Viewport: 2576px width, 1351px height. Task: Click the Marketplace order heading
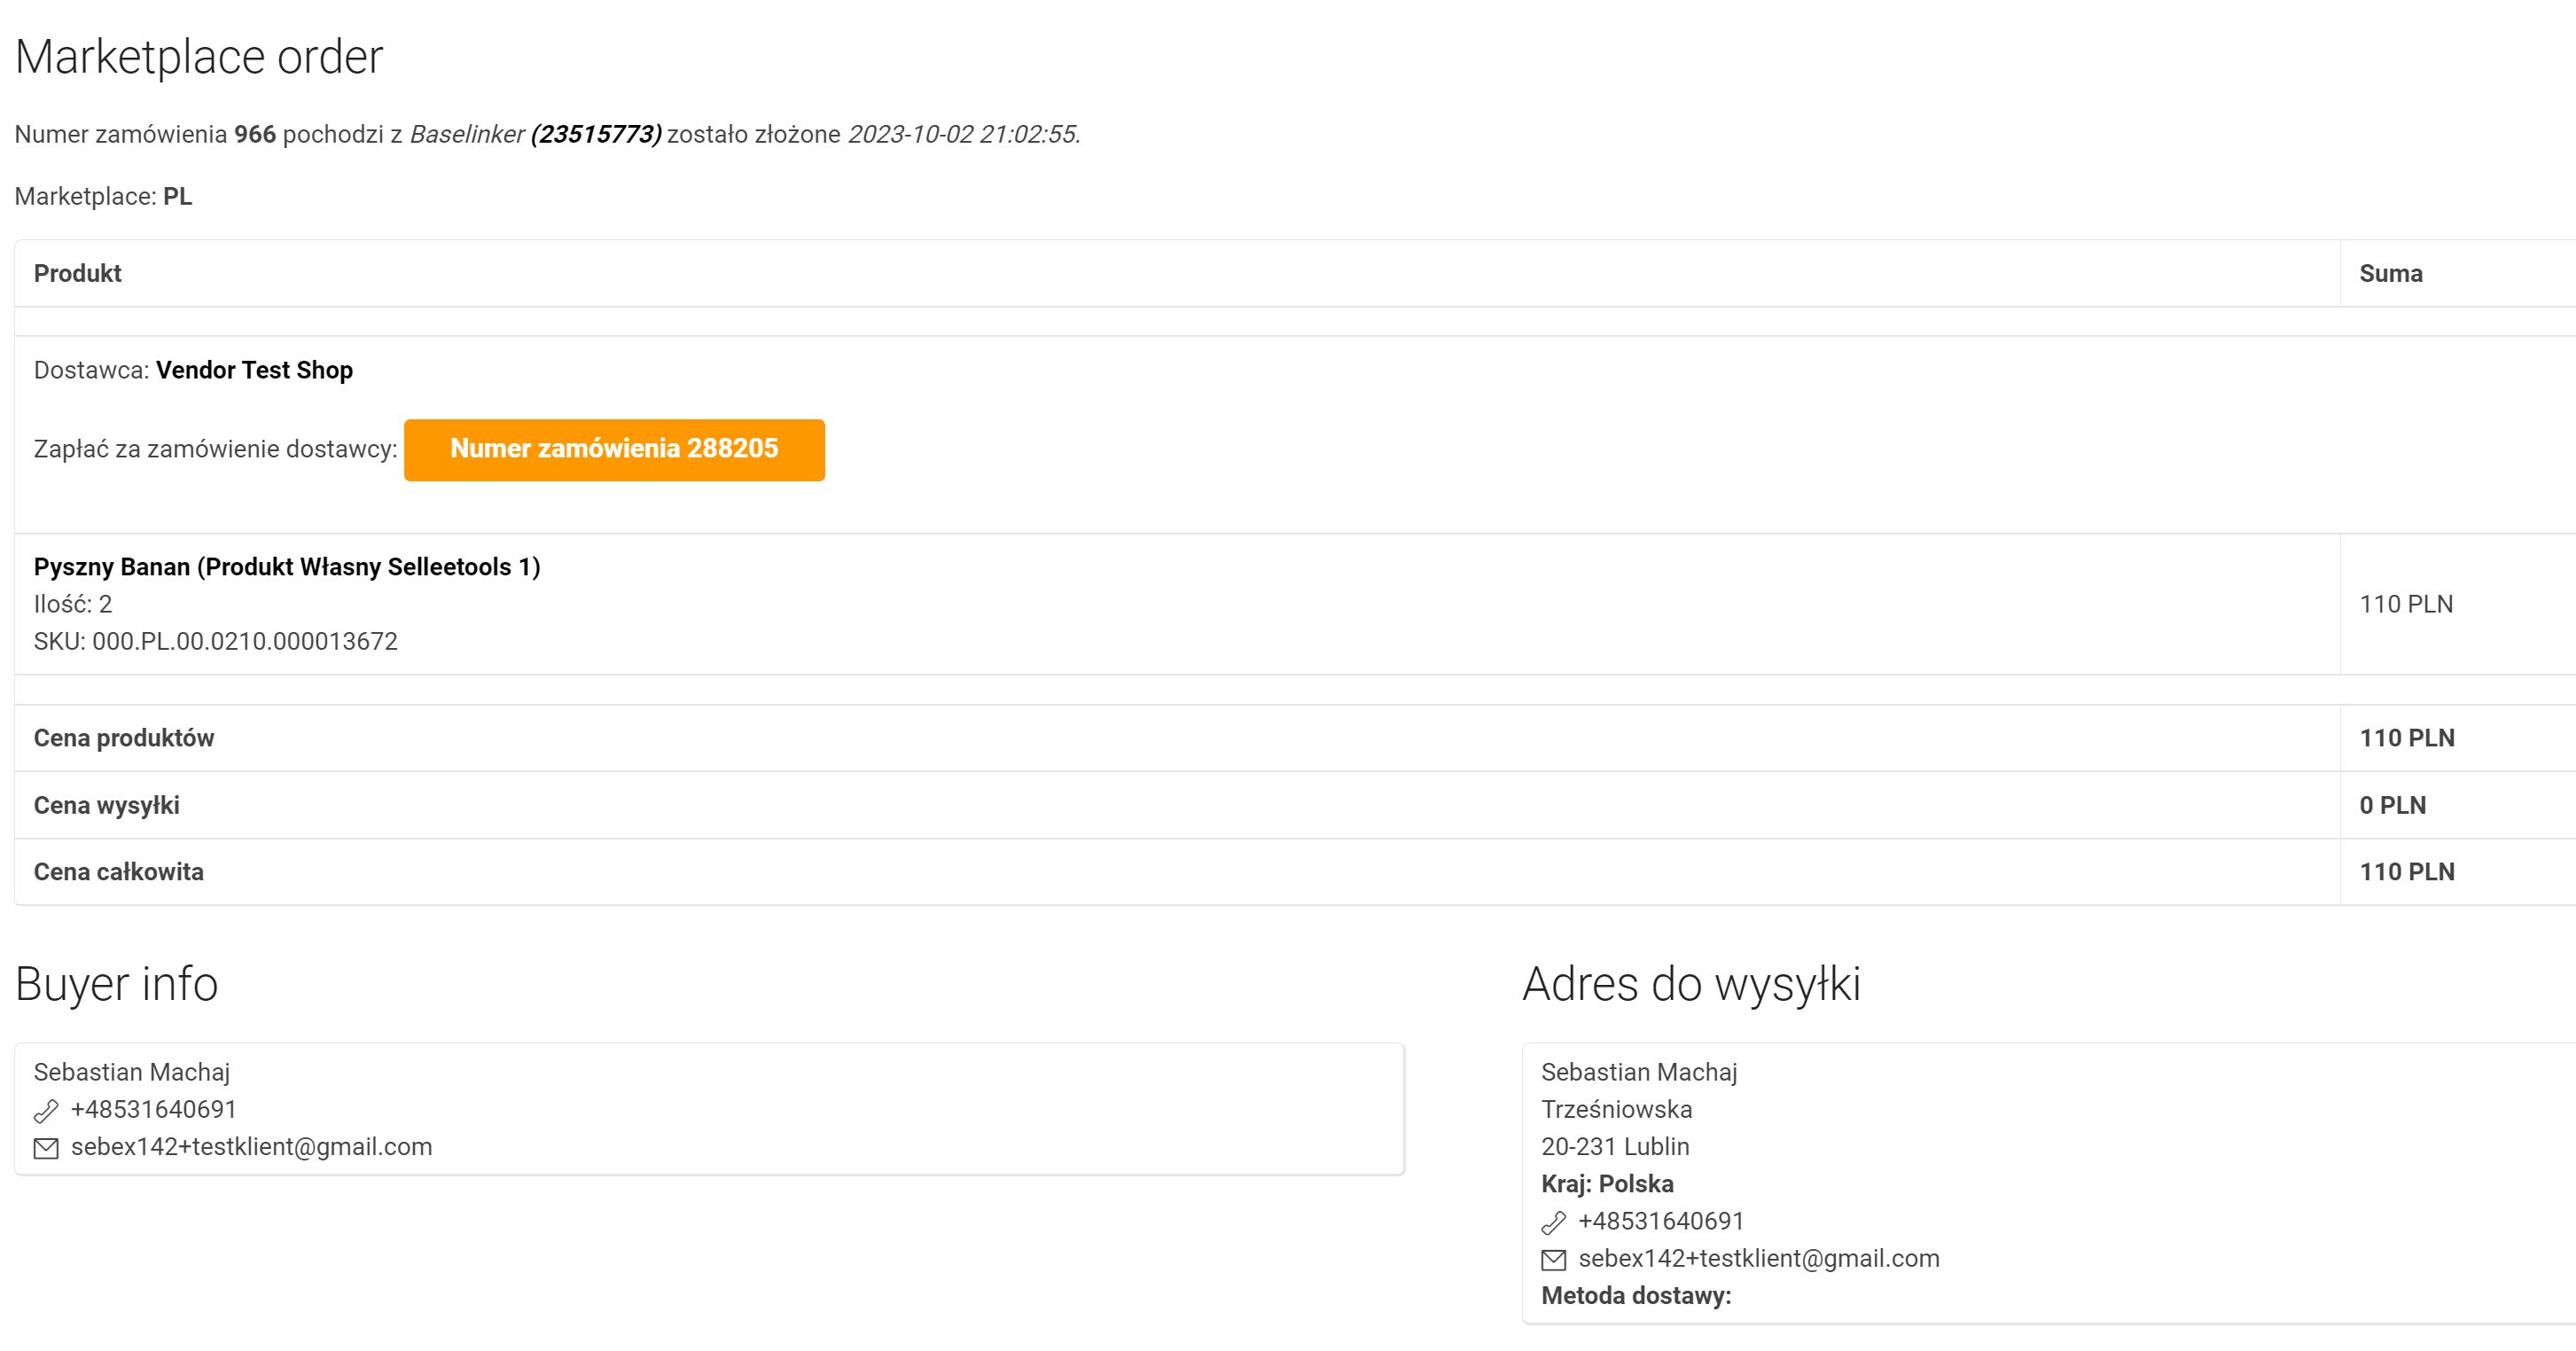pos(199,57)
